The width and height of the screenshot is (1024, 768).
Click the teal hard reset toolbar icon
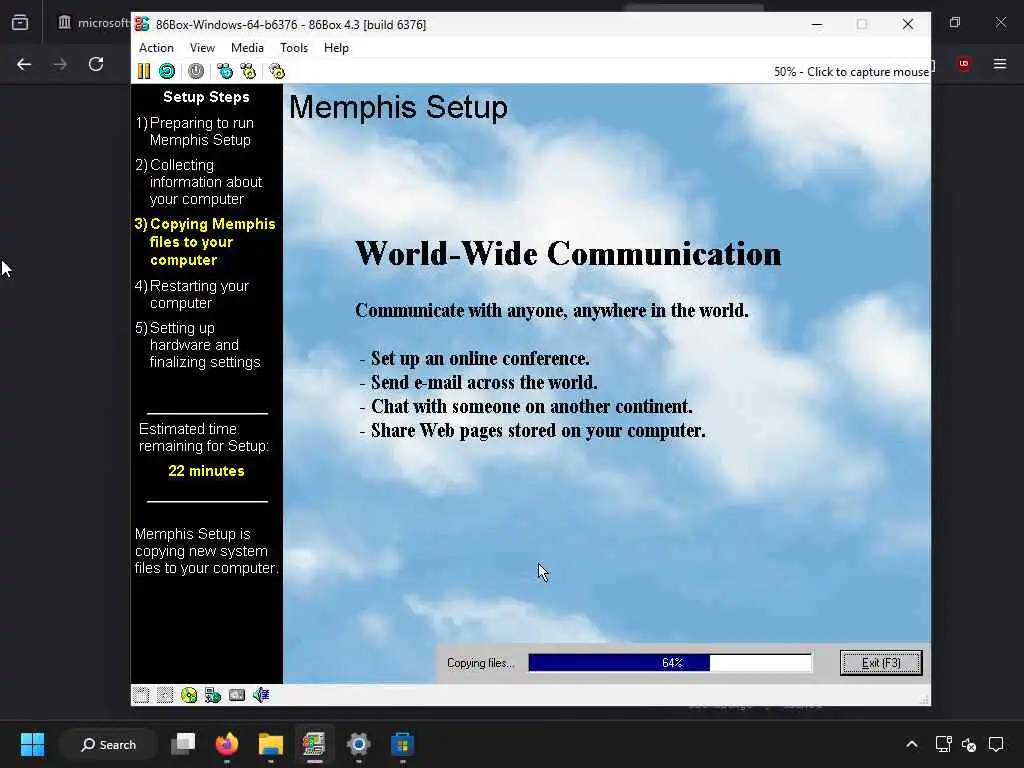(x=167, y=71)
